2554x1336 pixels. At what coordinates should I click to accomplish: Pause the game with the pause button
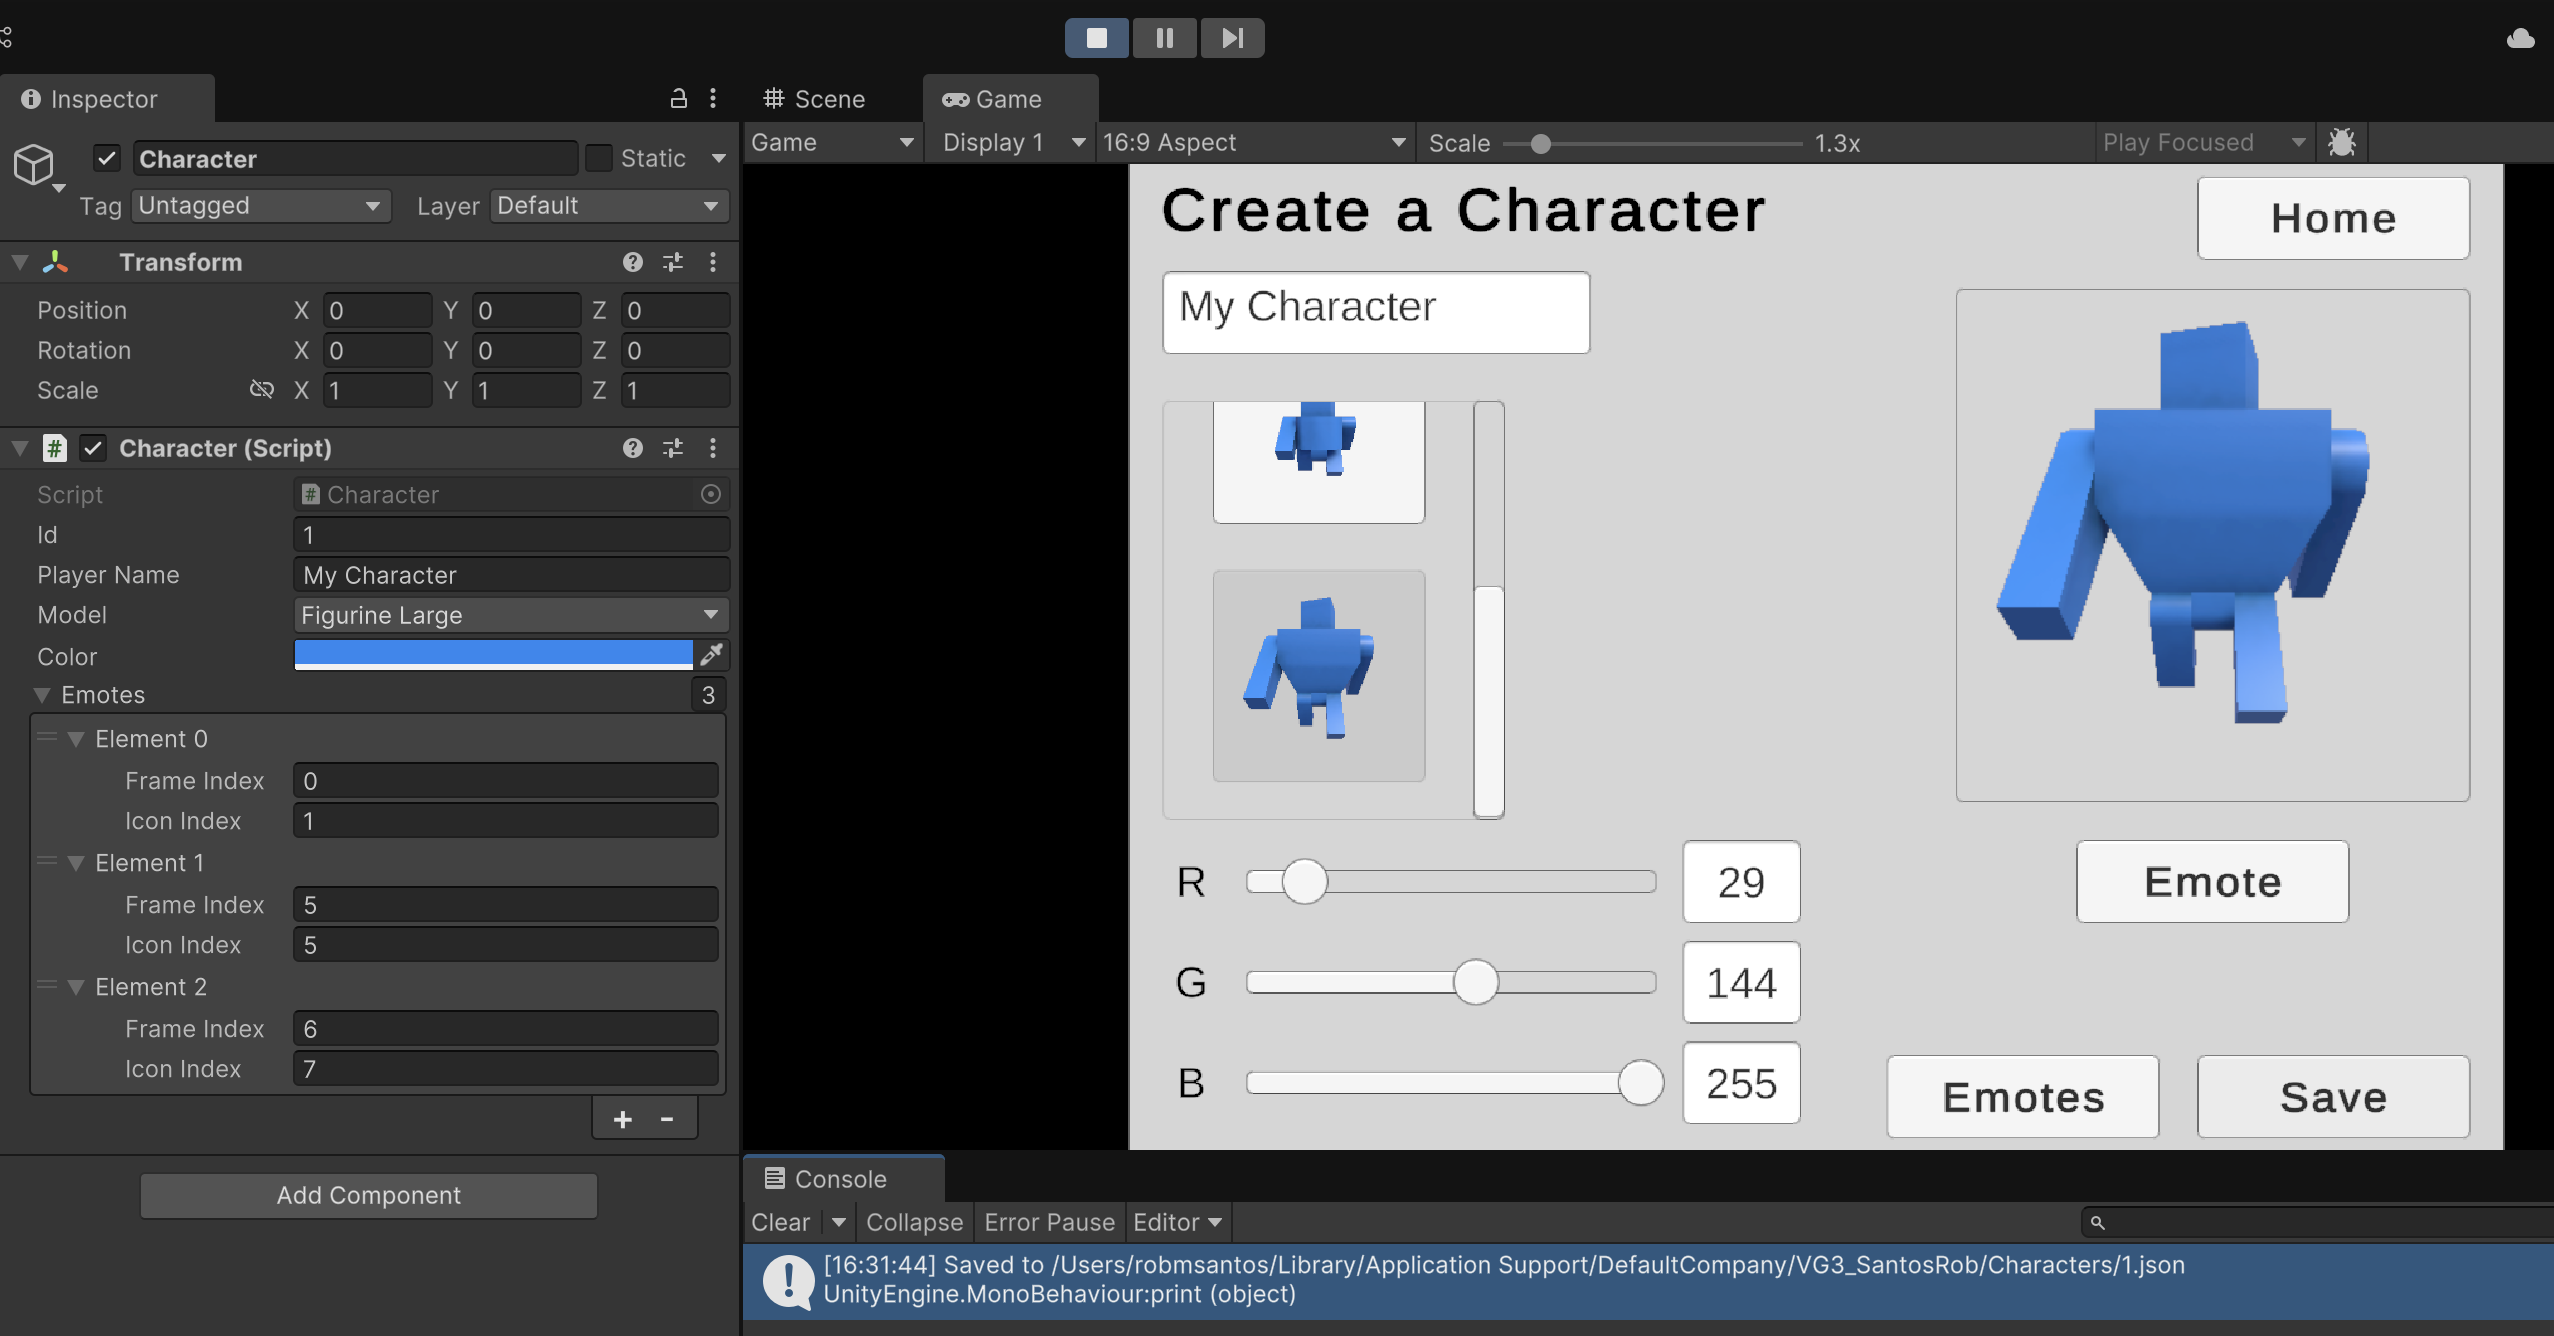point(1164,38)
